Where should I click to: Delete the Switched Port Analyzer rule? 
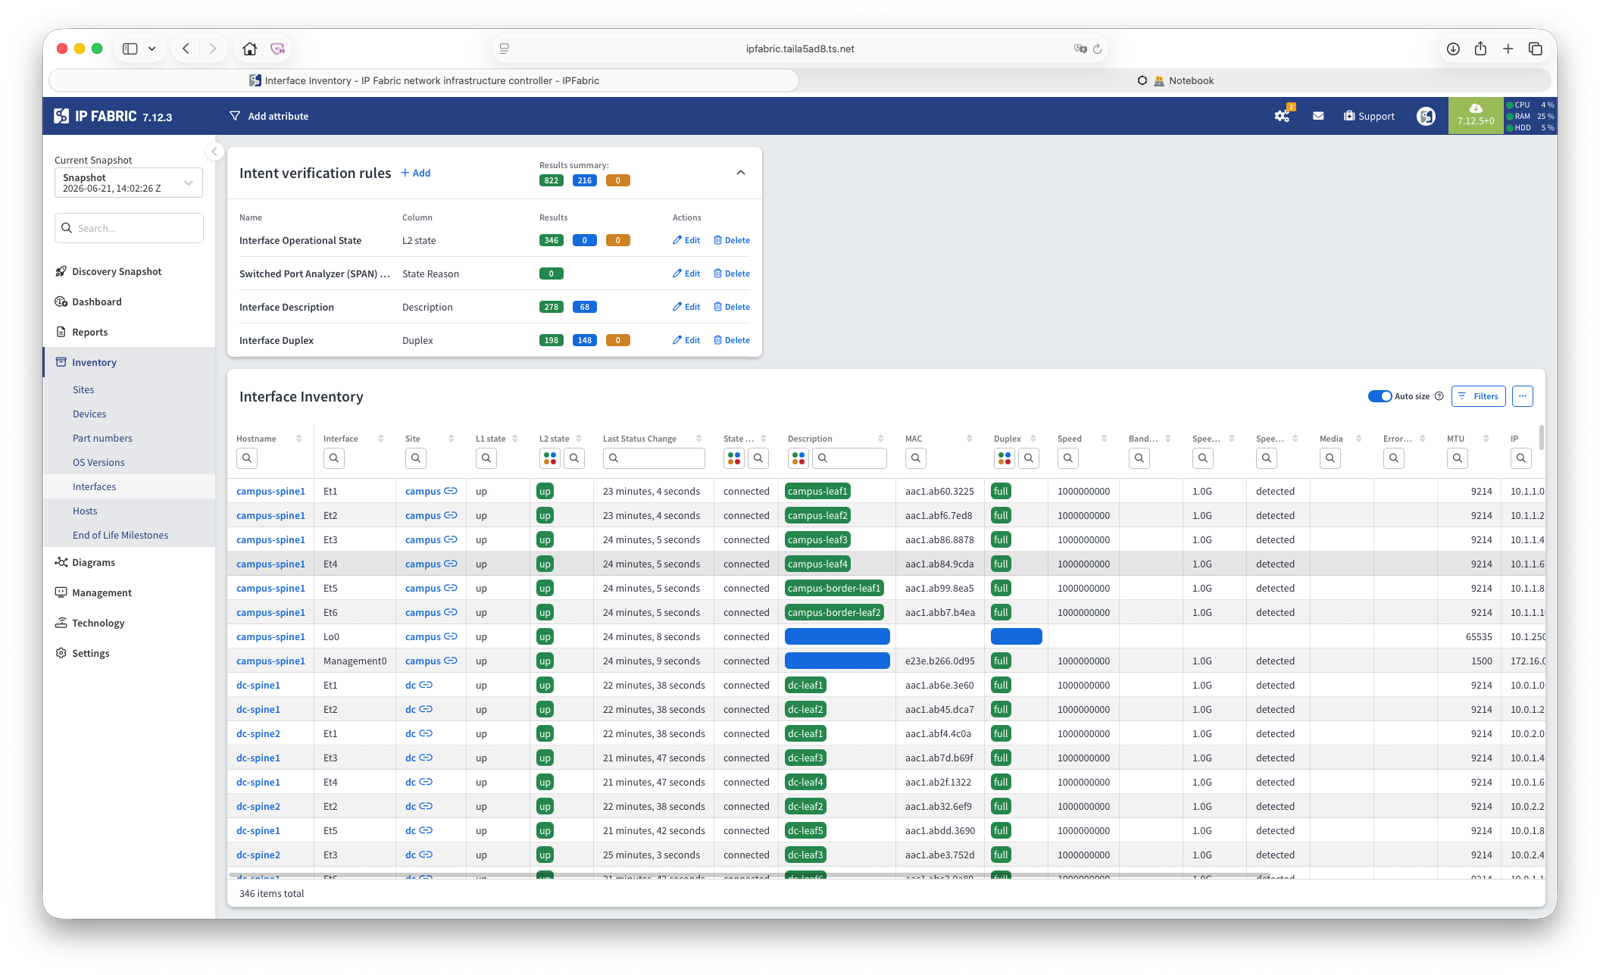[x=732, y=273]
